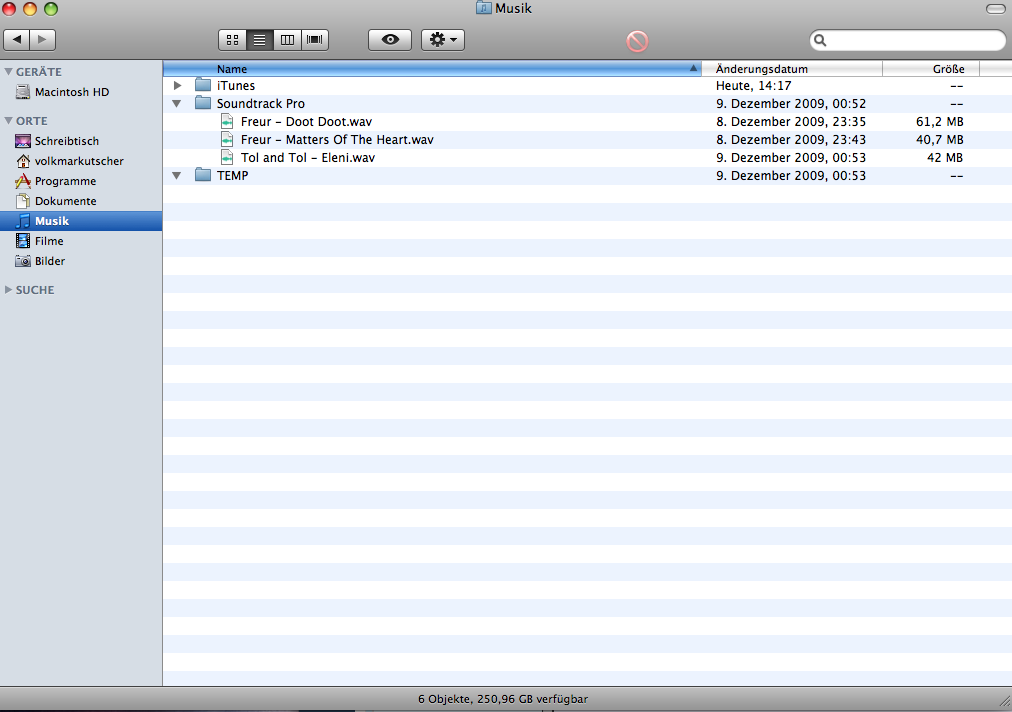Open the gear action menu
Screen dimensions: 1012x712
coord(442,40)
